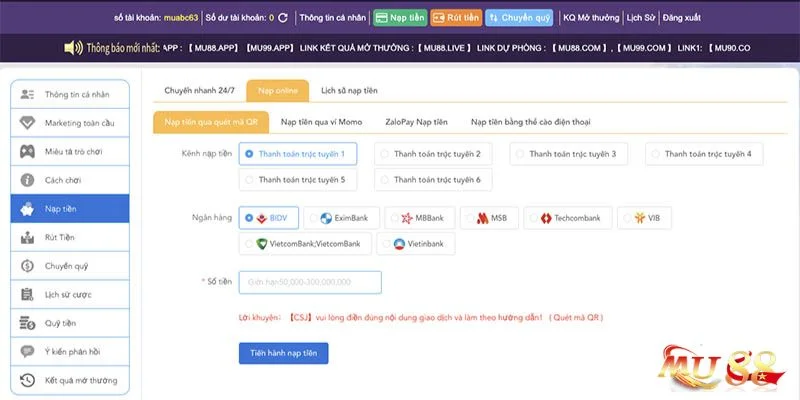
Task: Open Ý kiến phản hồi sidebar item
Action: (70, 352)
